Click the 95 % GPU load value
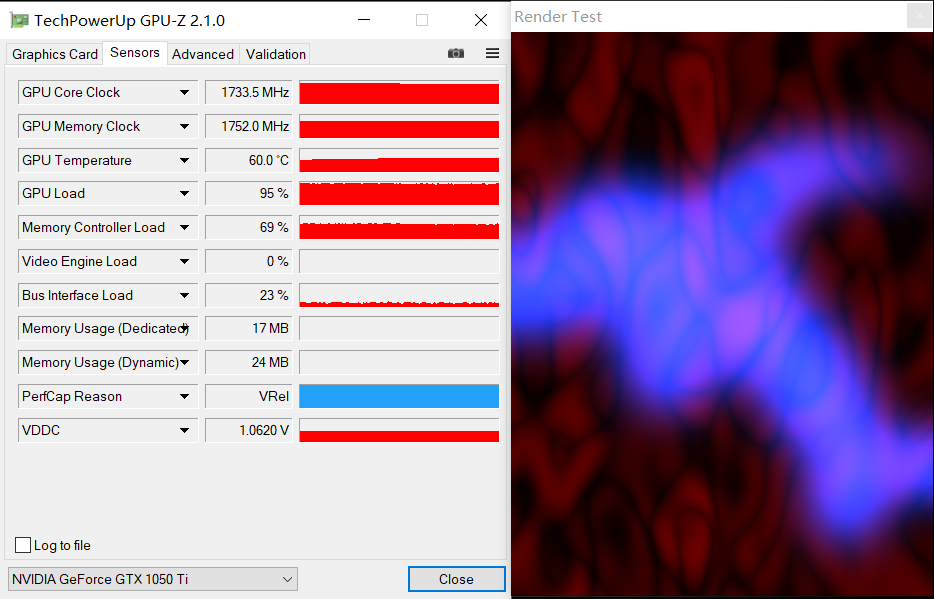This screenshot has width=934, height=599. click(249, 194)
